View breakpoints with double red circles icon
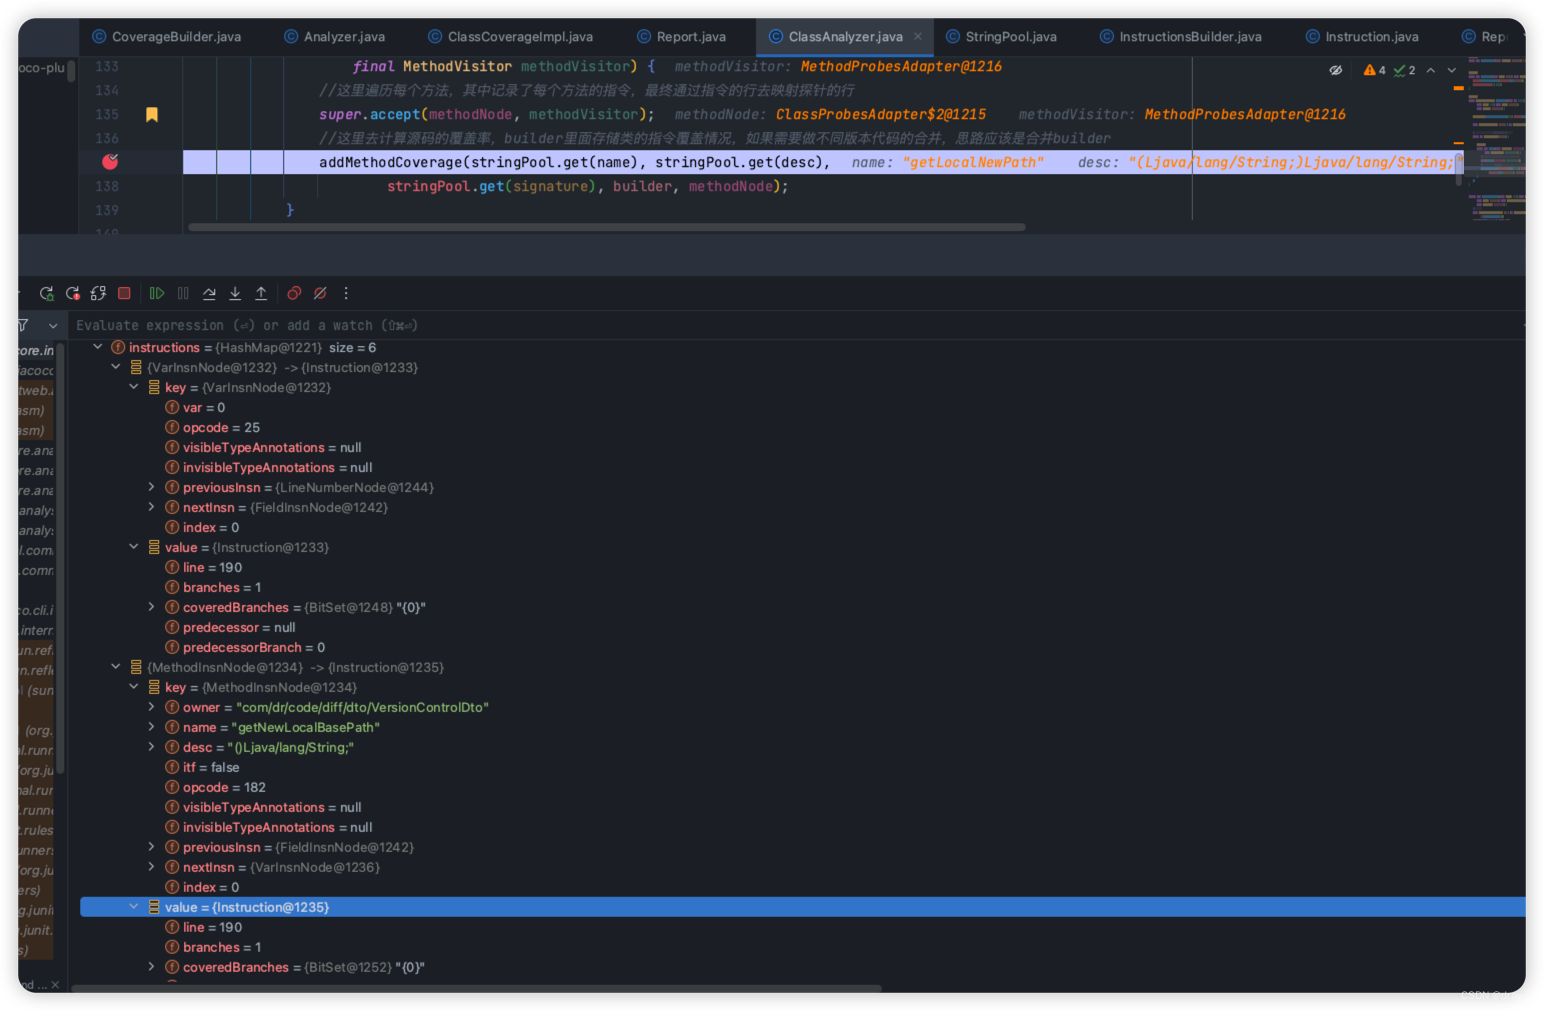Screen dimensions: 1544x1011 [294, 293]
